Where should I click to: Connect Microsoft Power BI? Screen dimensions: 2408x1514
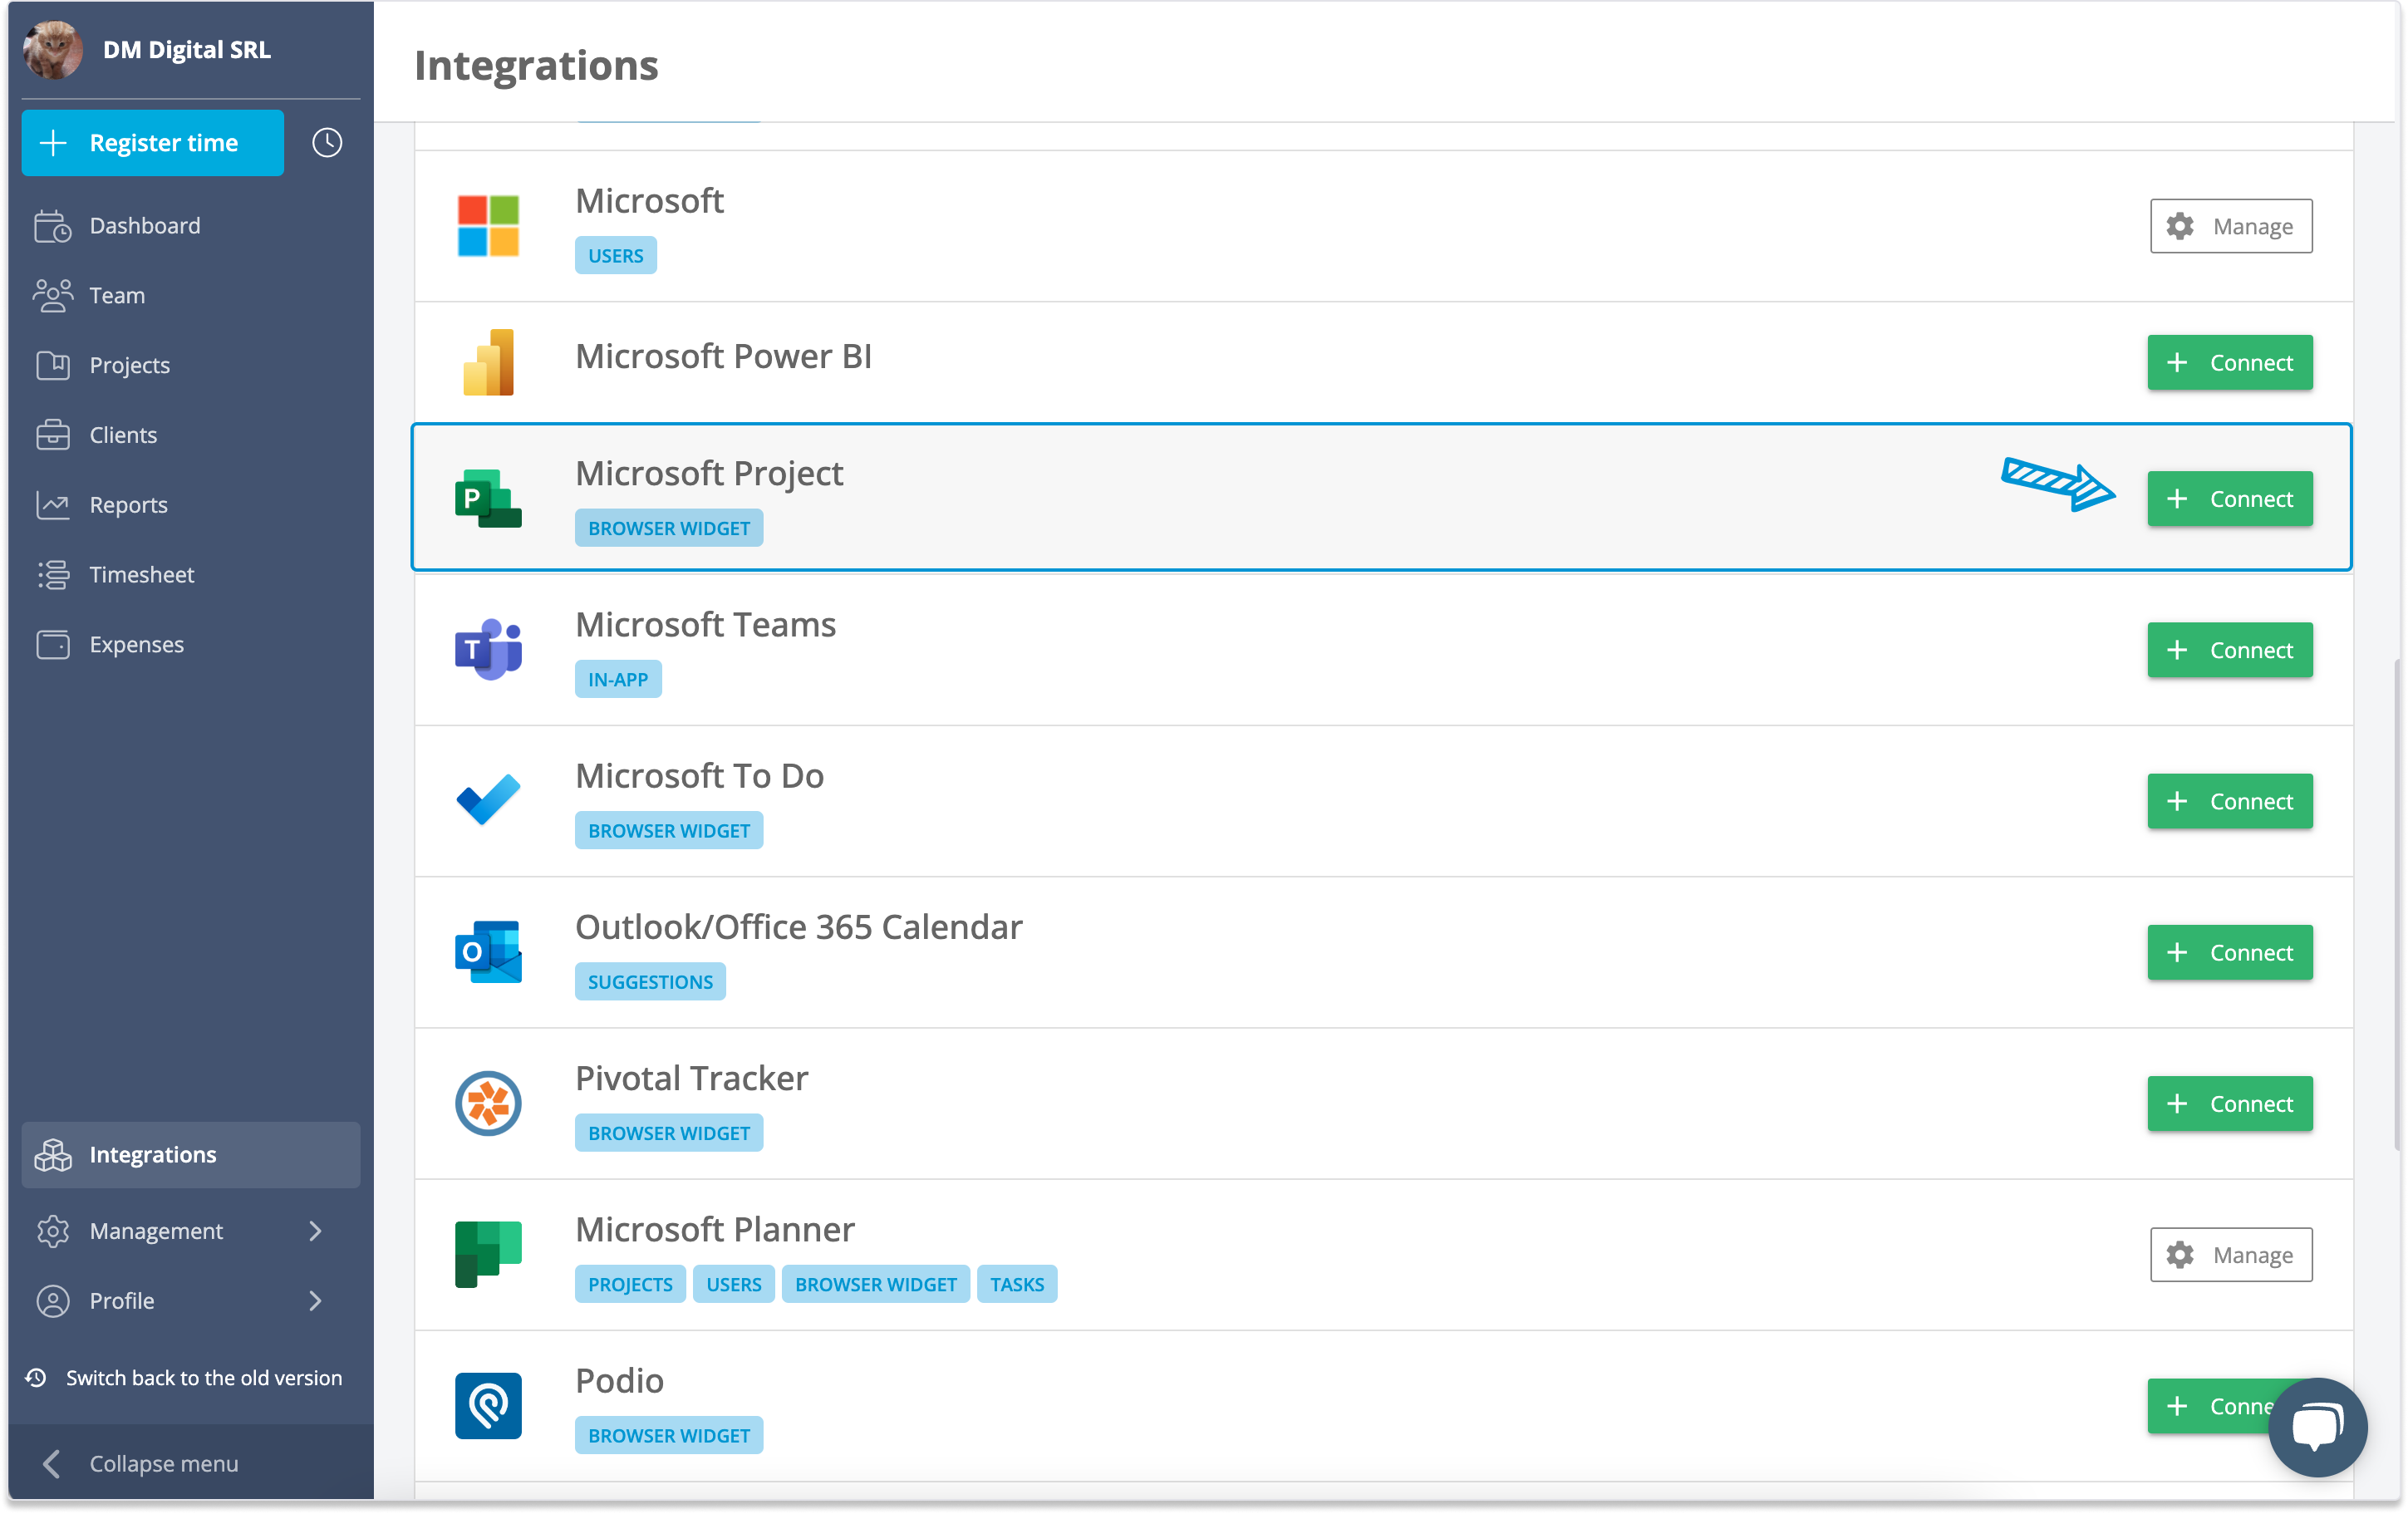(2230, 362)
